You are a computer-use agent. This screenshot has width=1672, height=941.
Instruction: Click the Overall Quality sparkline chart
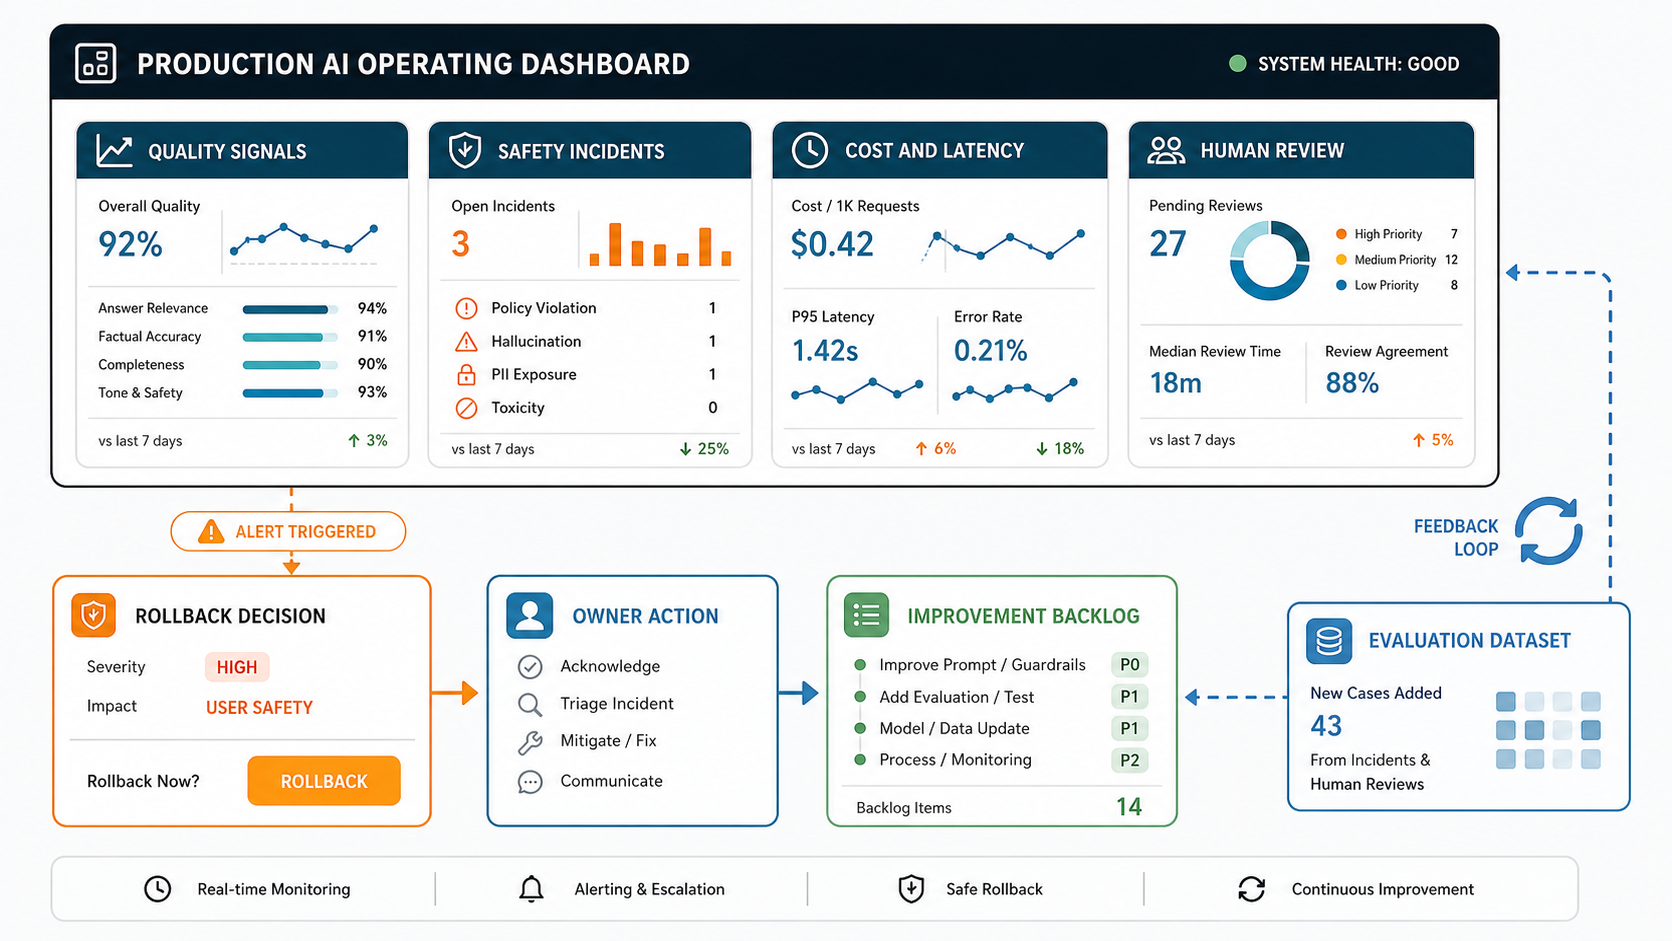click(304, 240)
